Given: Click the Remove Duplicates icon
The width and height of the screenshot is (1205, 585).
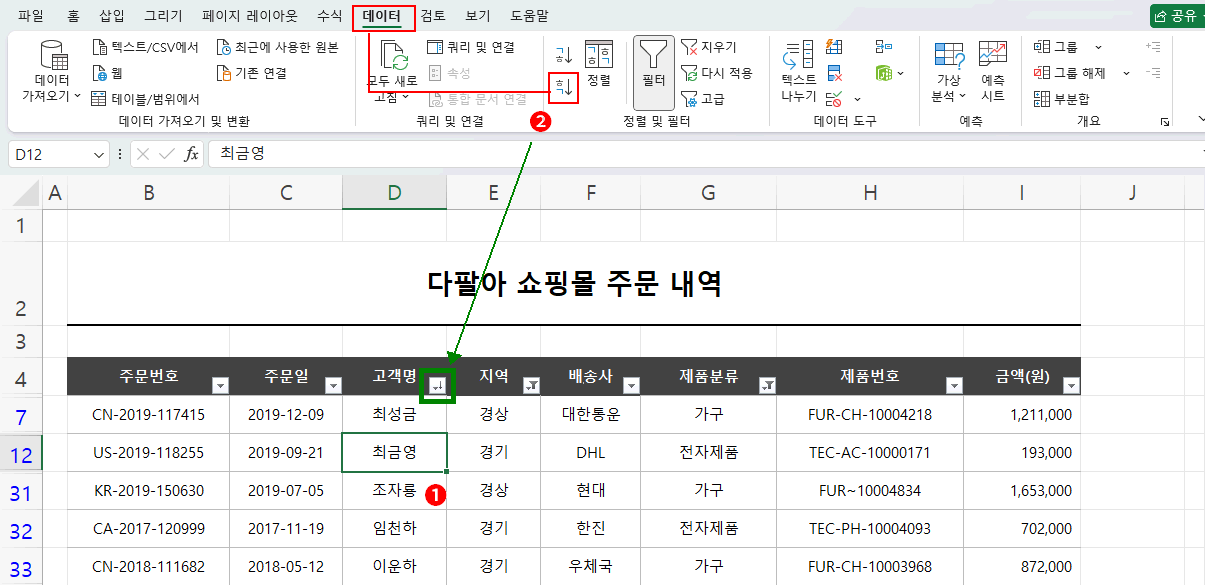Looking at the screenshot, I should (x=835, y=73).
